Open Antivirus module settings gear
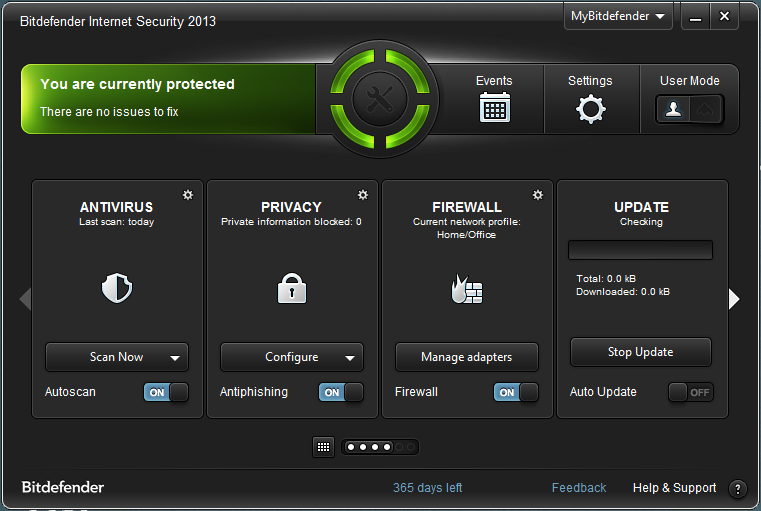This screenshot has width=761, height=511. [x=188, y=194]
